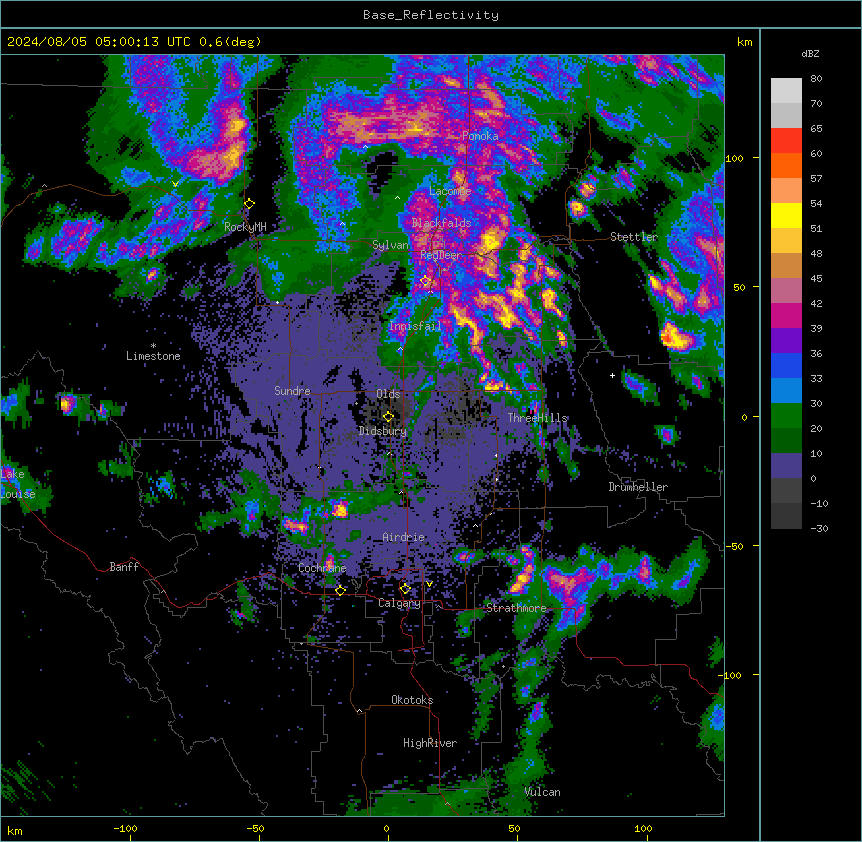The image size is (862, 842).
Task: Click the Banff label
Action: 124,567
